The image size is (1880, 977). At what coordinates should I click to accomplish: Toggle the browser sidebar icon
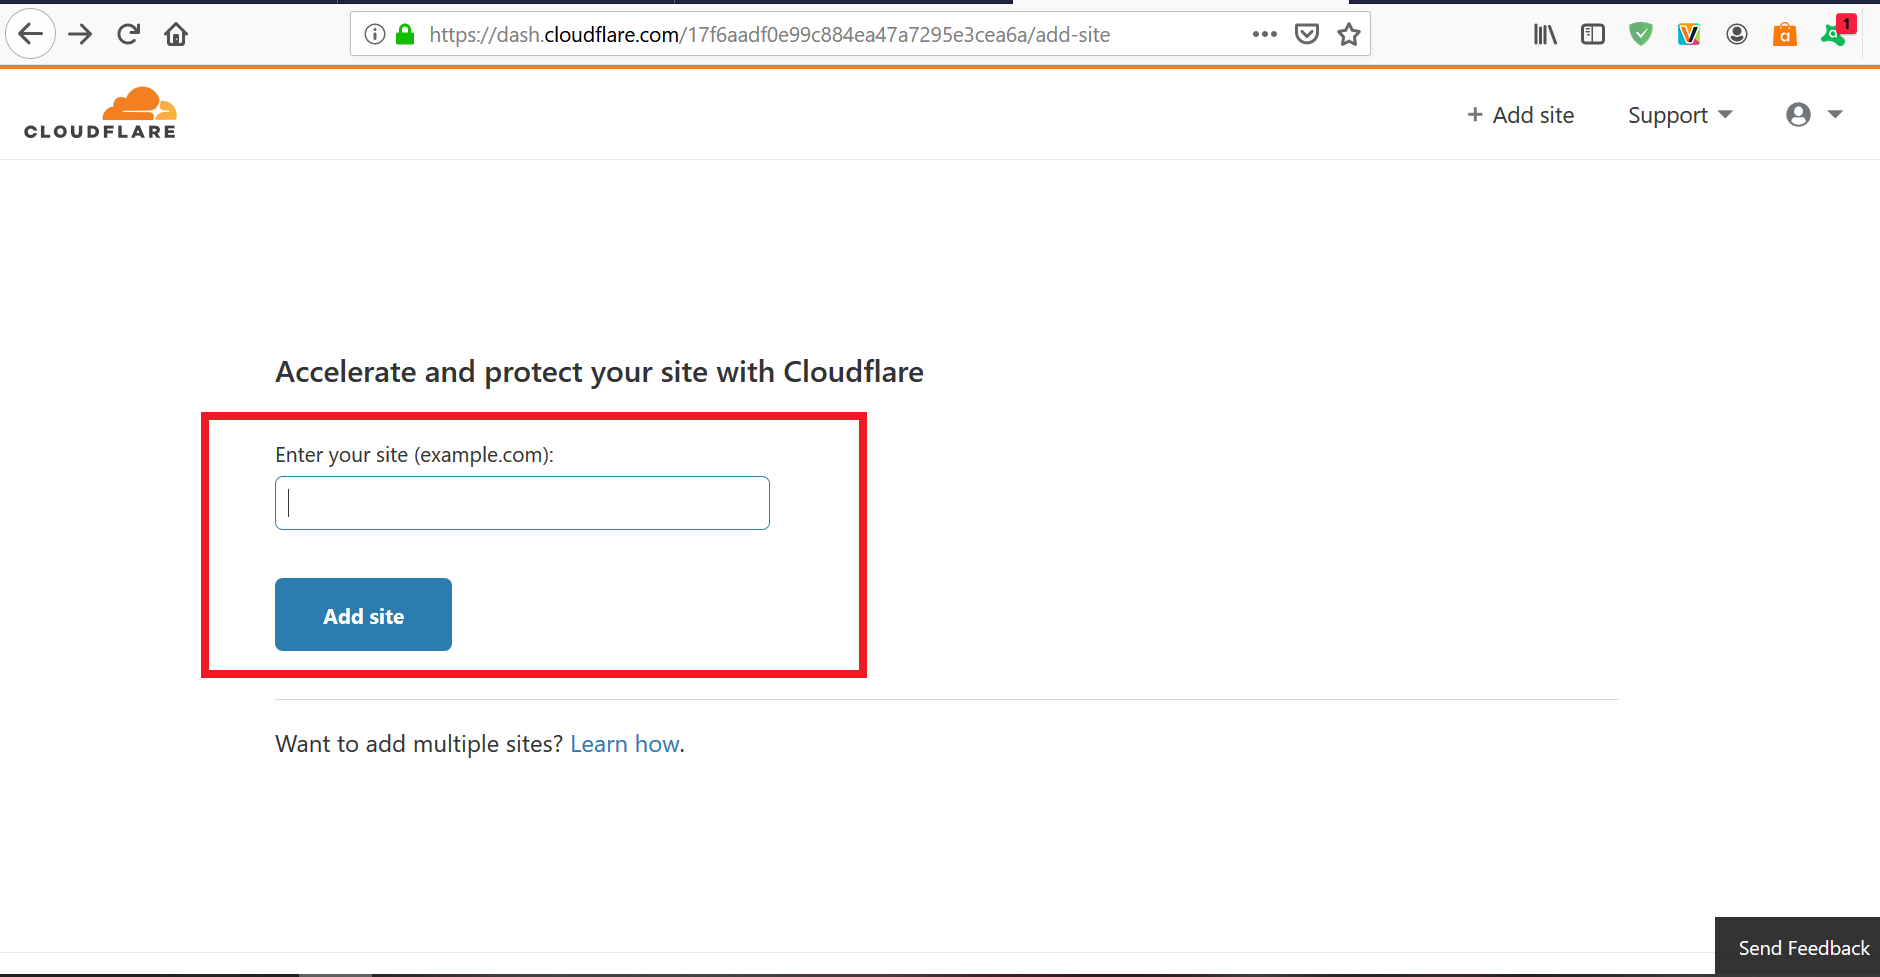point(1593,35)
